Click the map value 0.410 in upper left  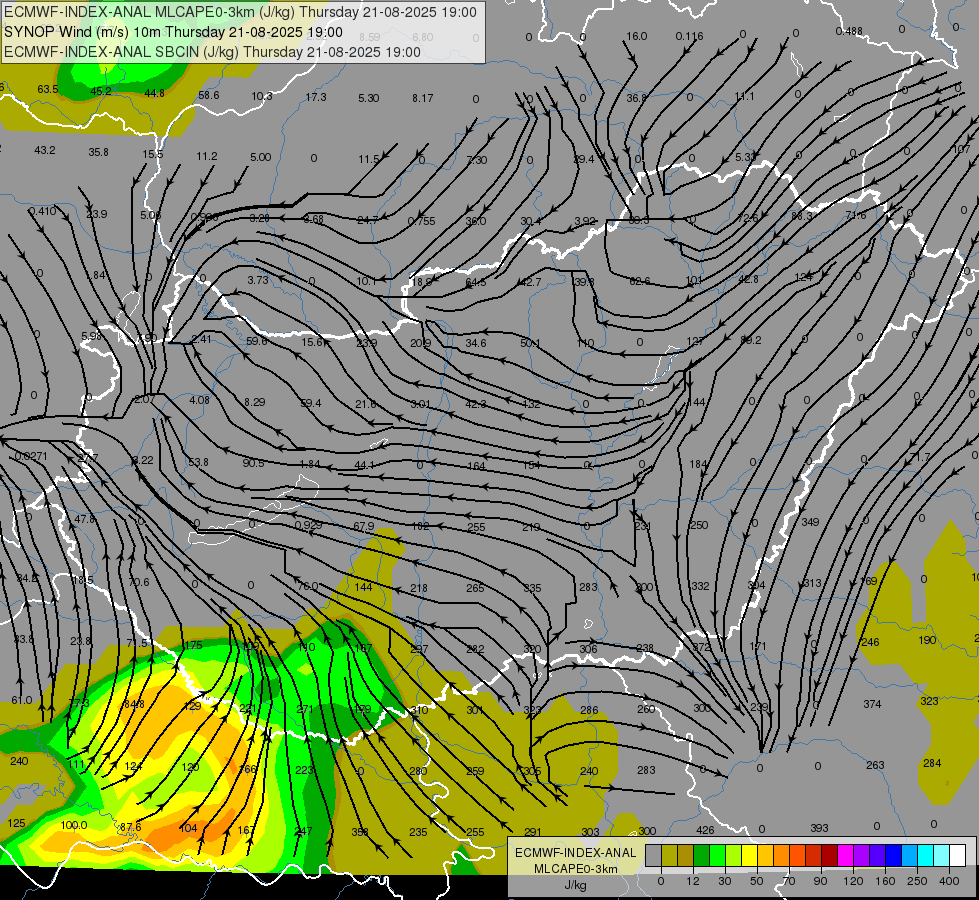click(42, 211)
